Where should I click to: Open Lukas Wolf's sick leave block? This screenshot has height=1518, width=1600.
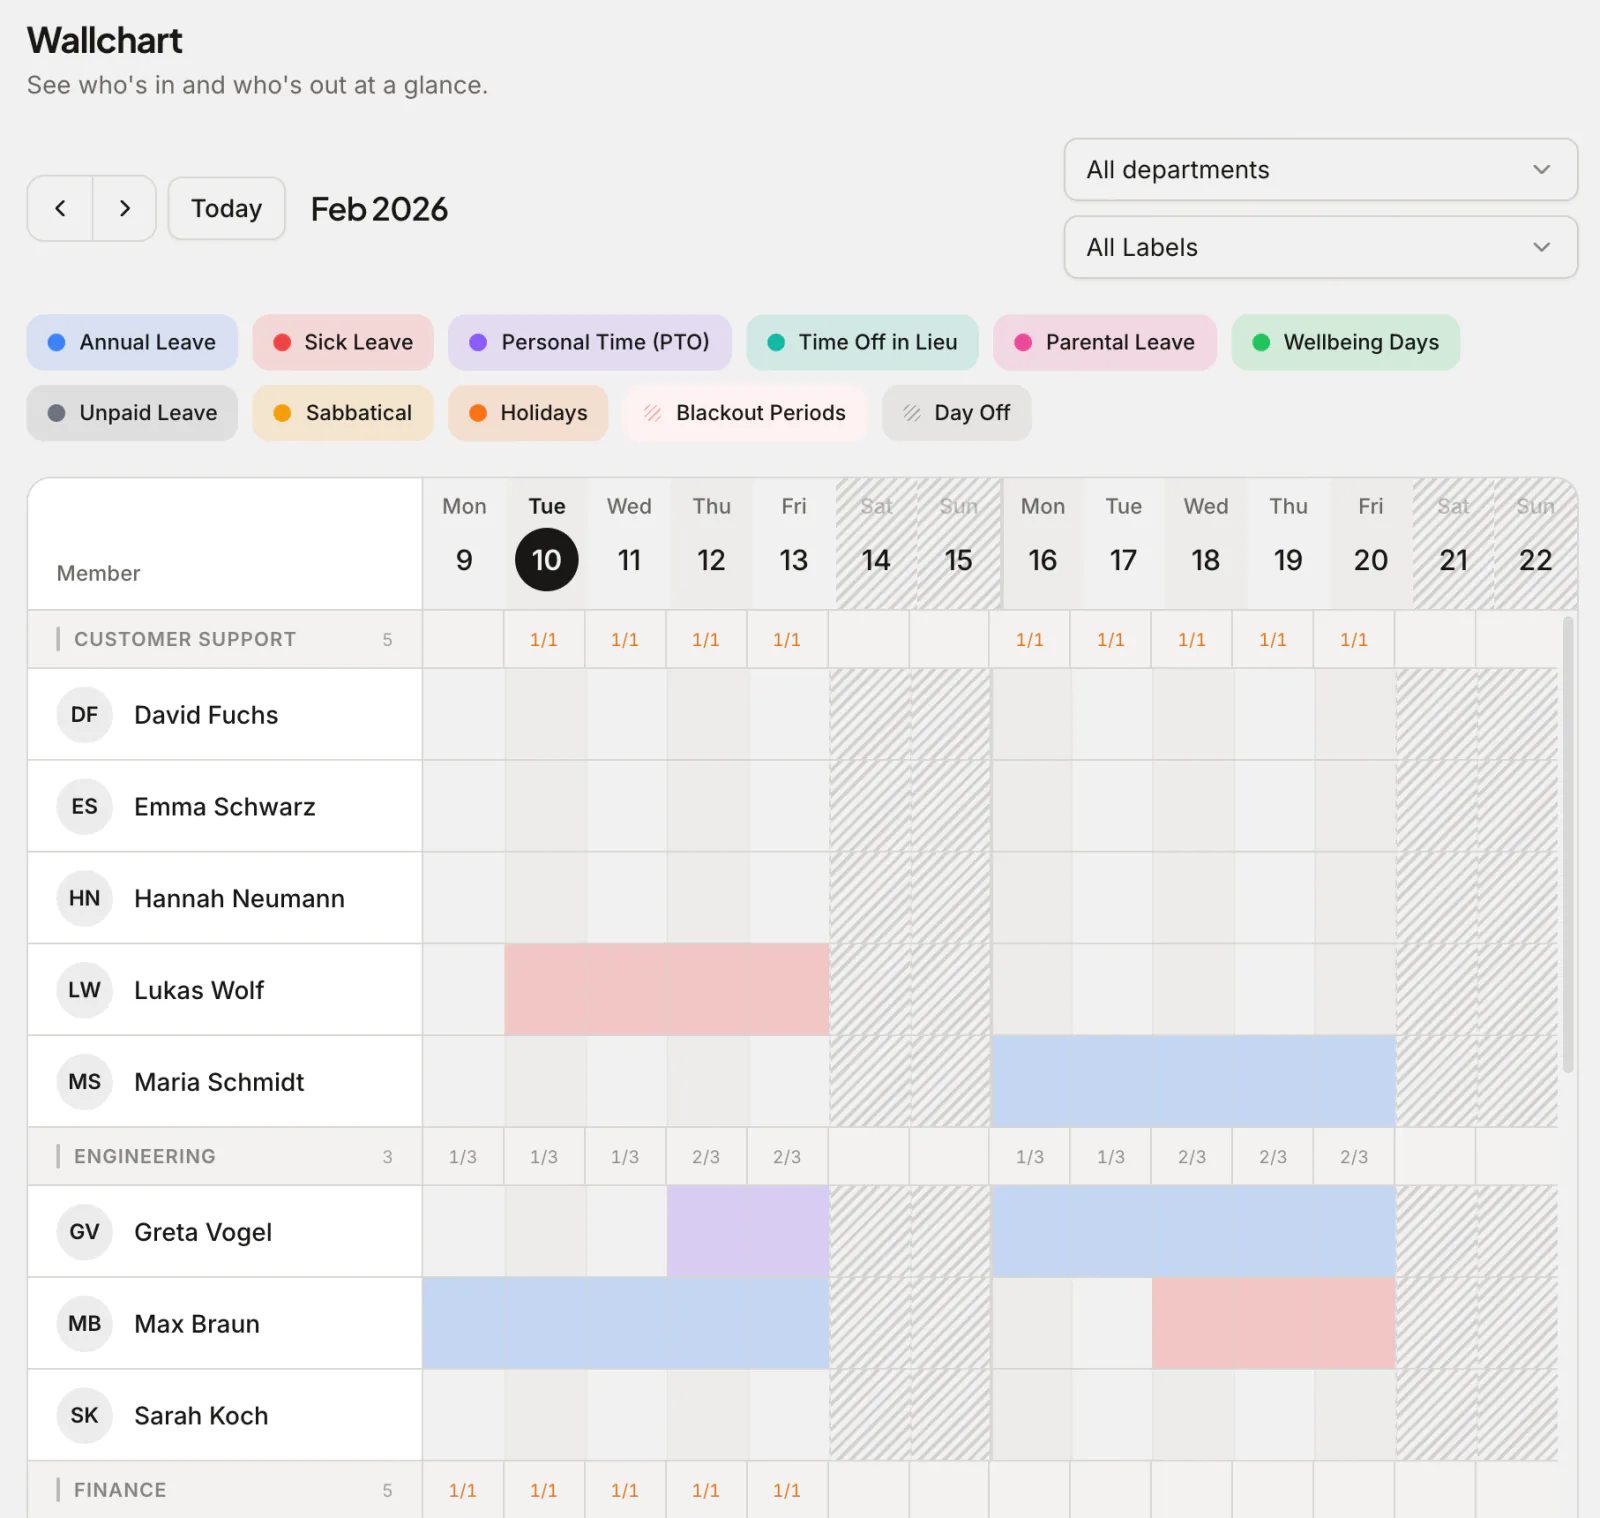point(667,990)
